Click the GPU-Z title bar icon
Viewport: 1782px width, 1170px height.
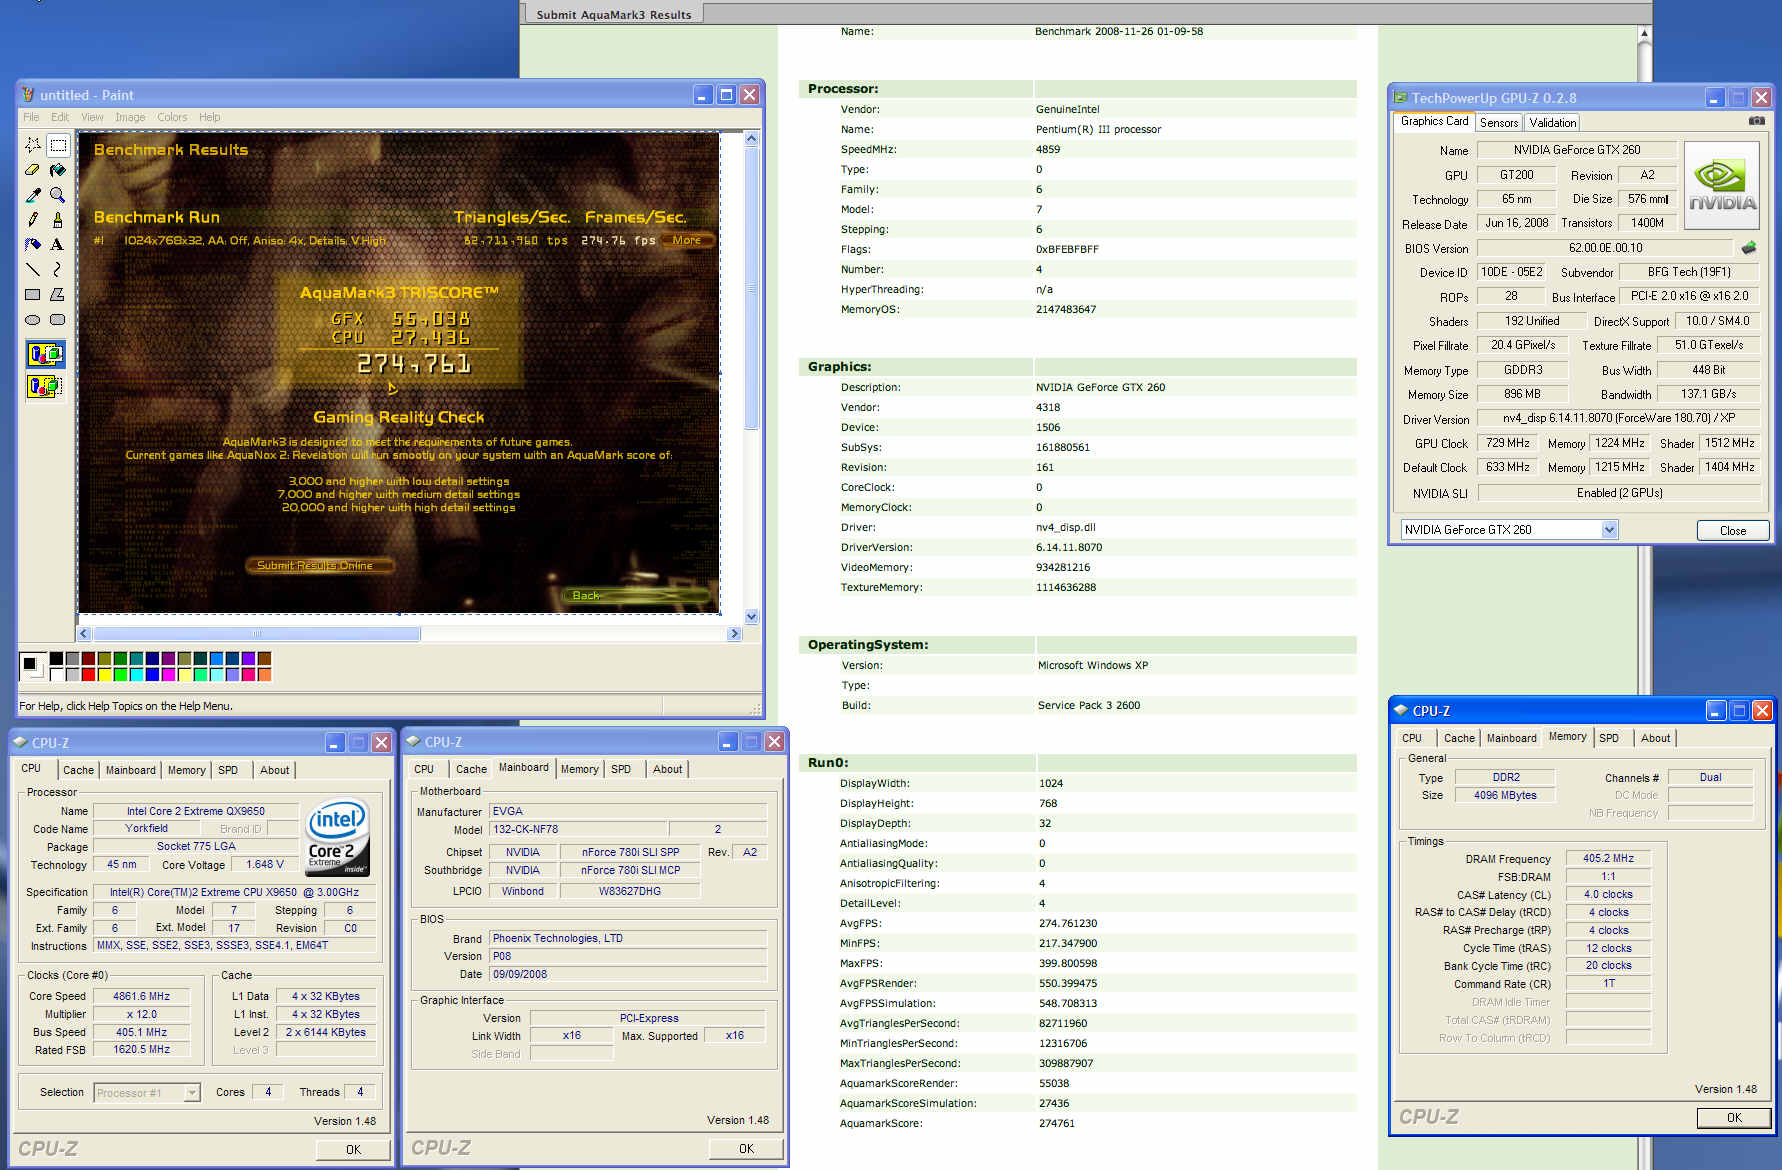coord(1401,98)
